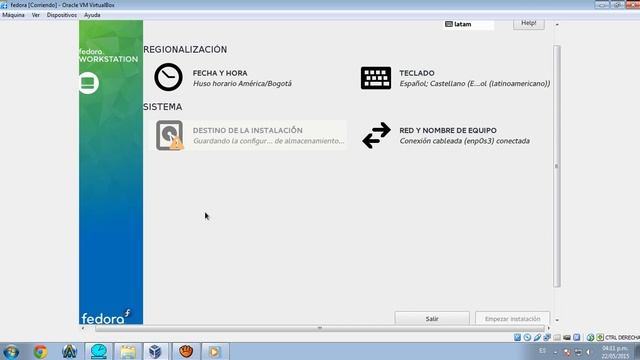Open the blue arch A app on taskbar
This screenshot has width=640, height=360.
pos(69,351)
